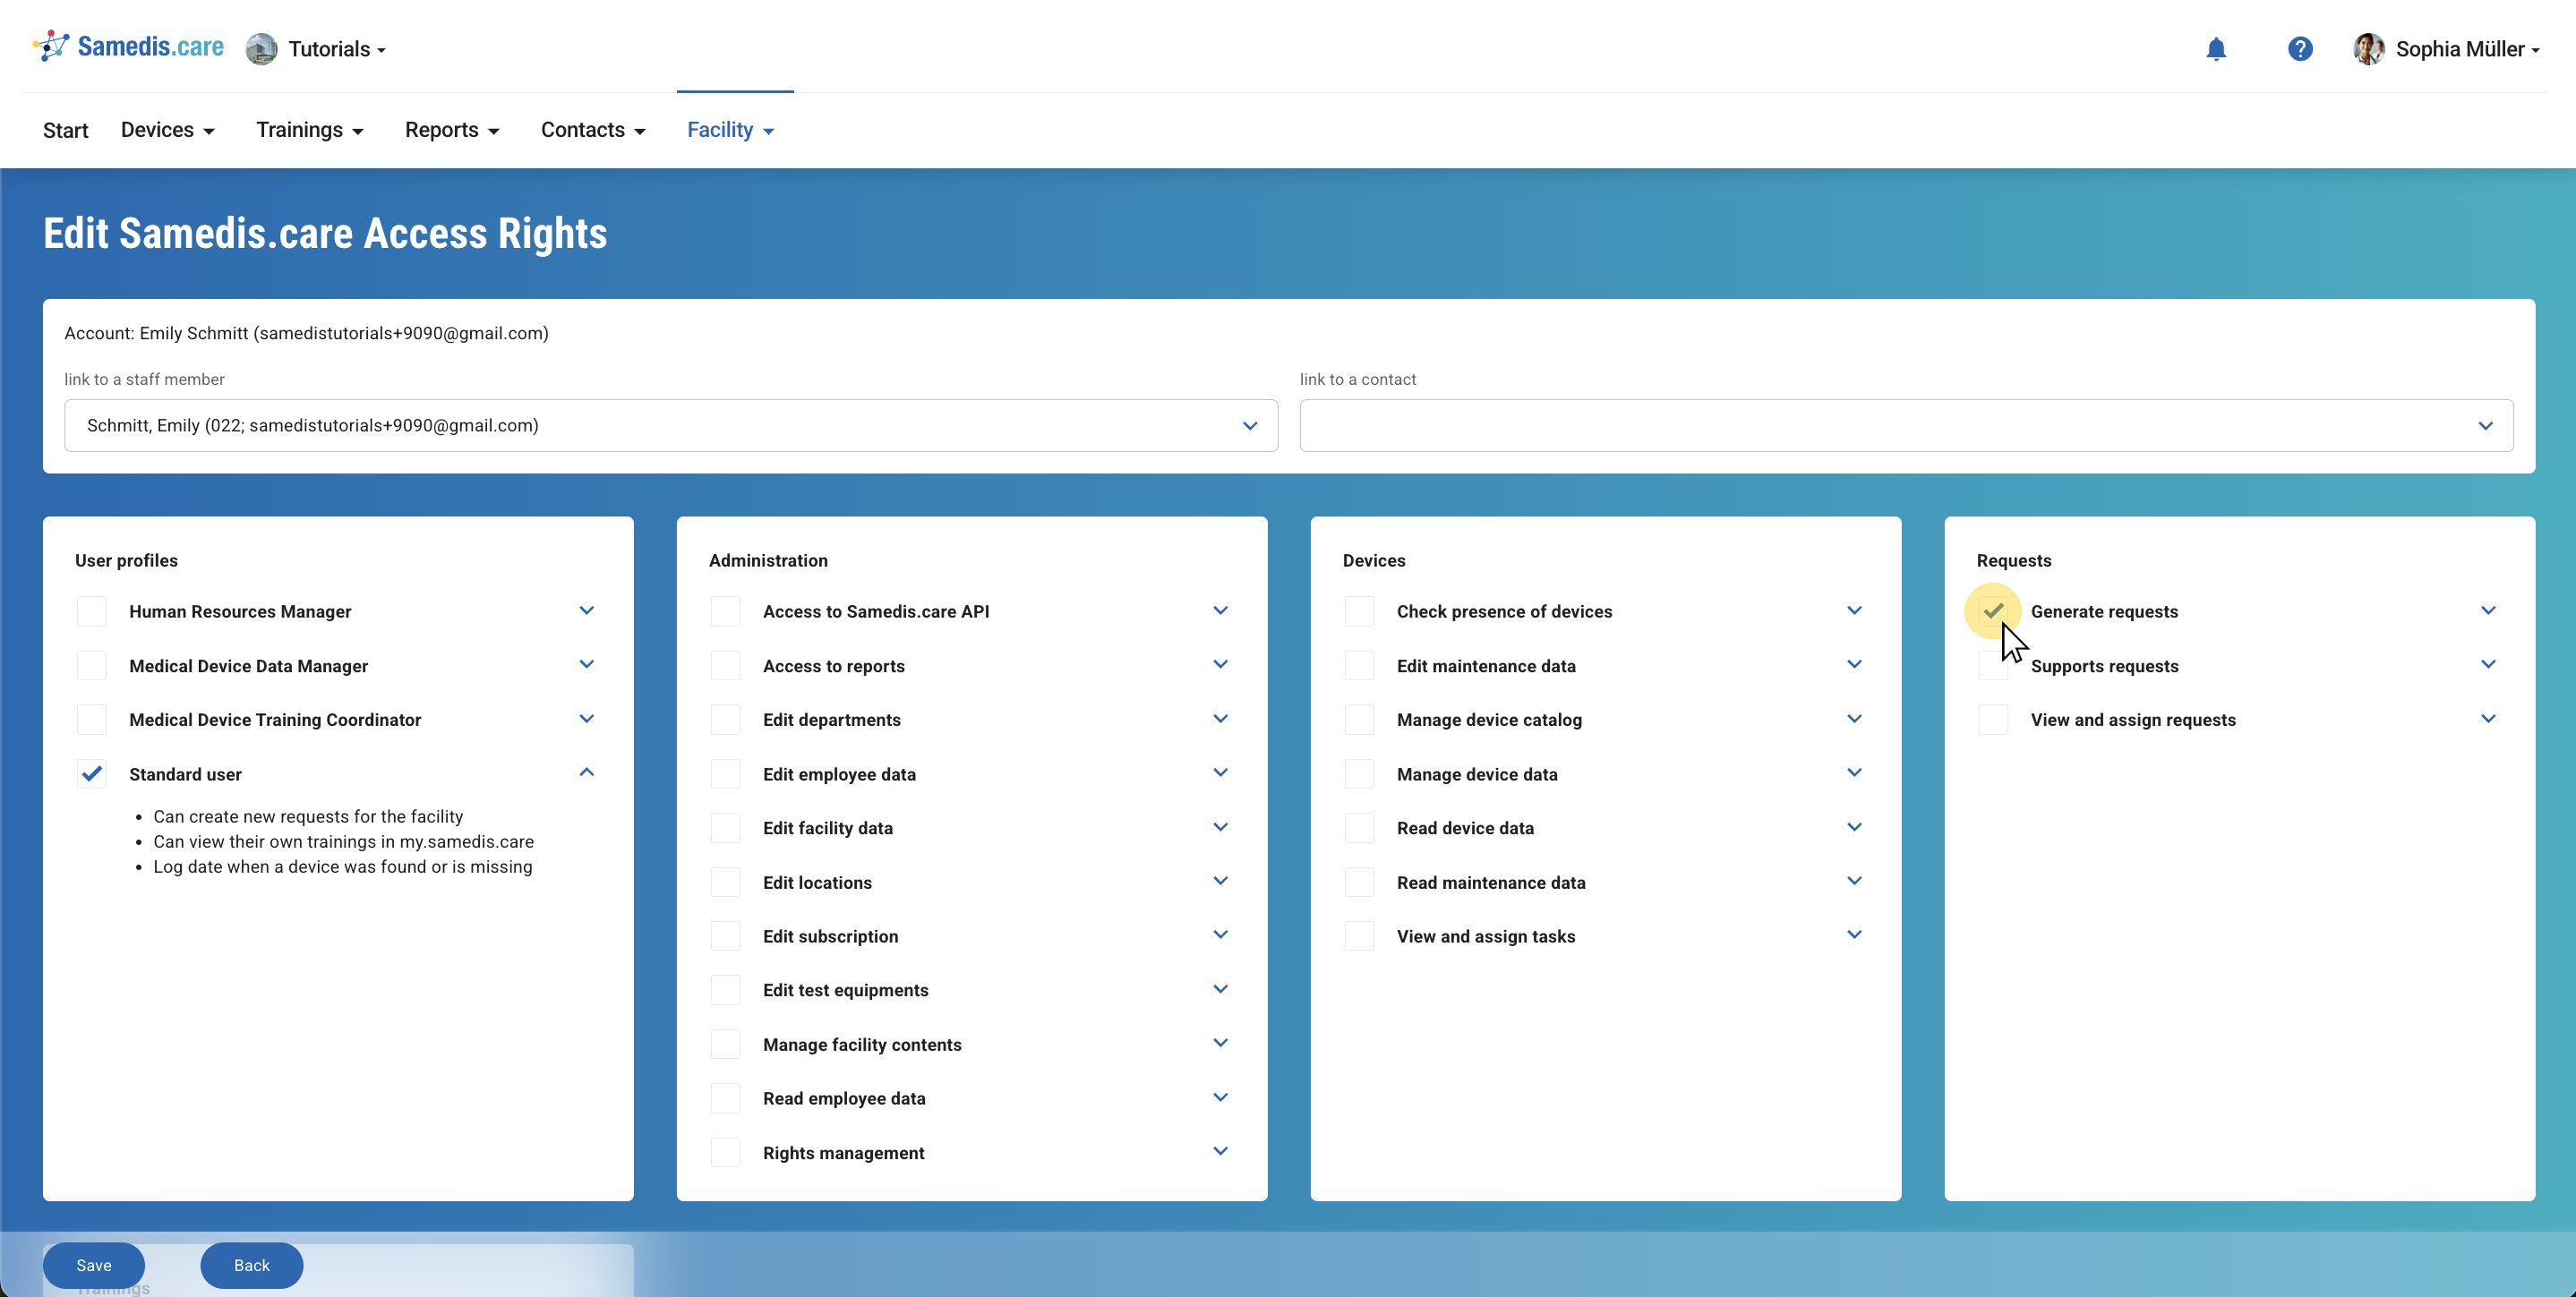
Task: Enable the Edit locations right
Action: point(726,882)
